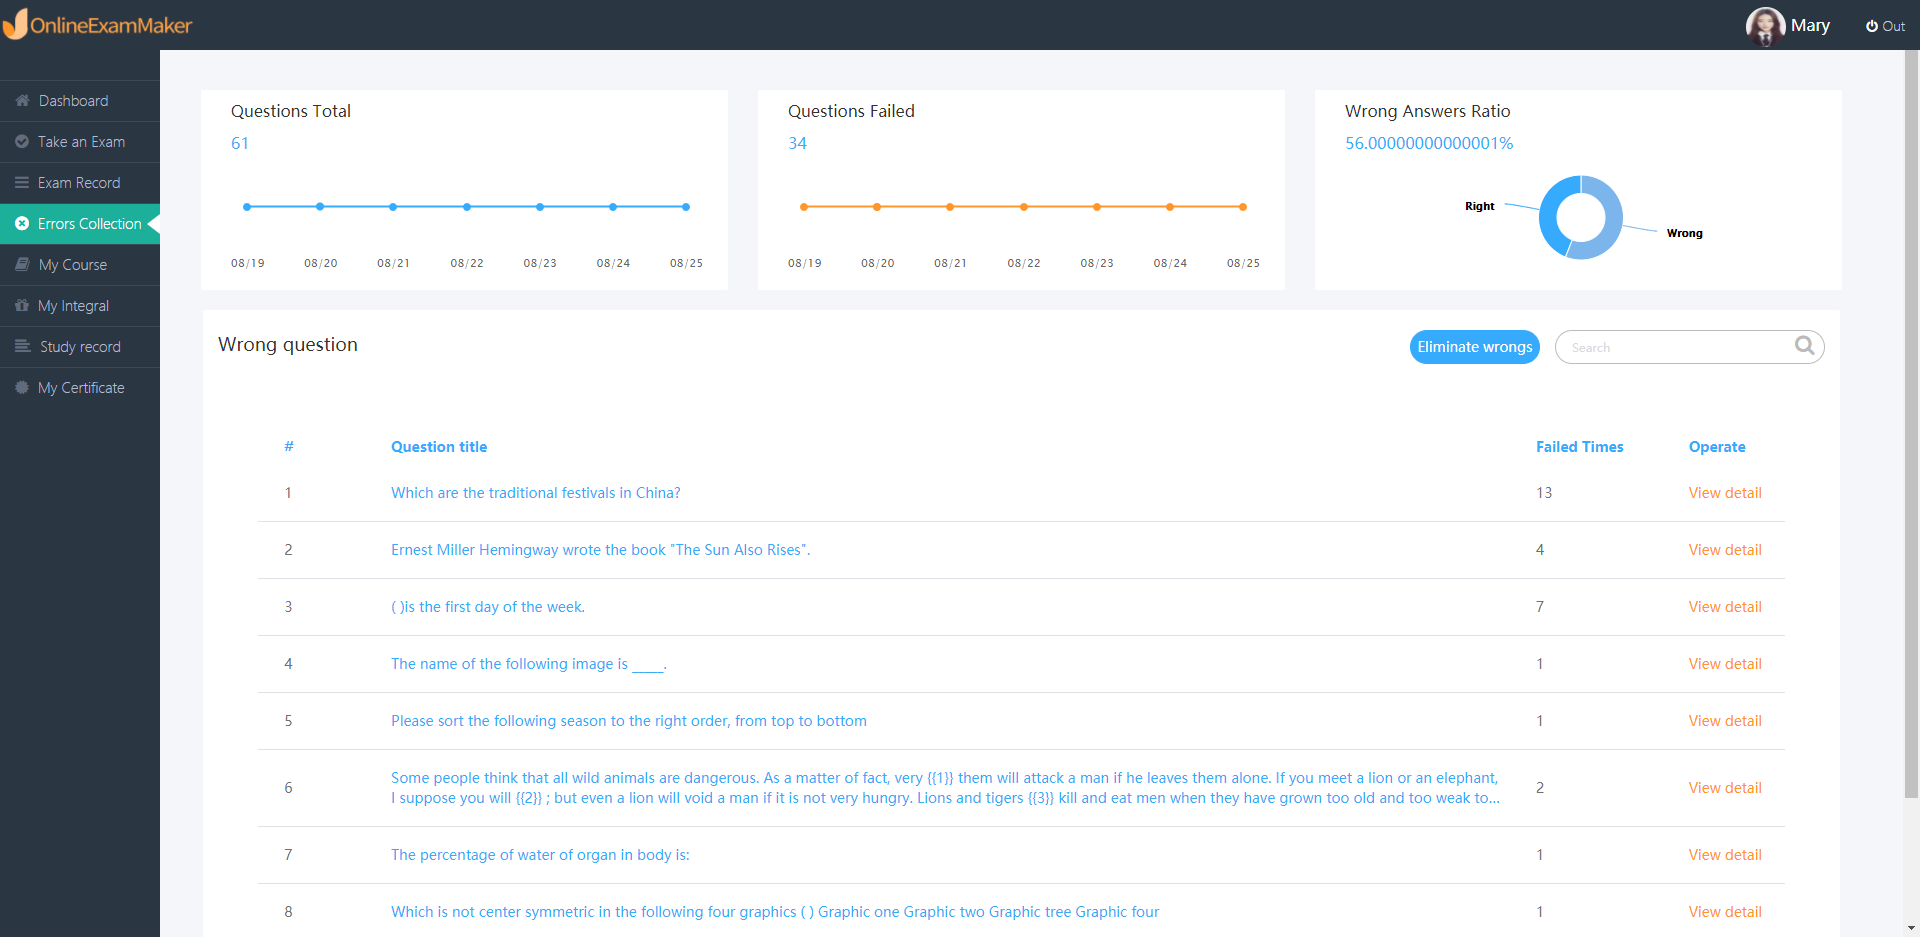This screenshot has width=1920, height=937.
Task: Click the 08/22 point on Questions Failed chart
Action: click(1023, 207)
